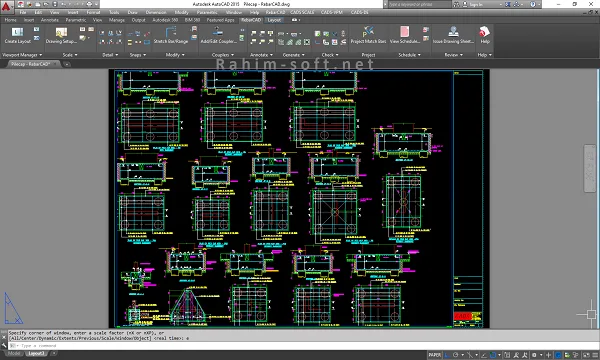
Task: Click the Autodesk Exchange icon in the title bar
Action: click(x=508, y=4)
